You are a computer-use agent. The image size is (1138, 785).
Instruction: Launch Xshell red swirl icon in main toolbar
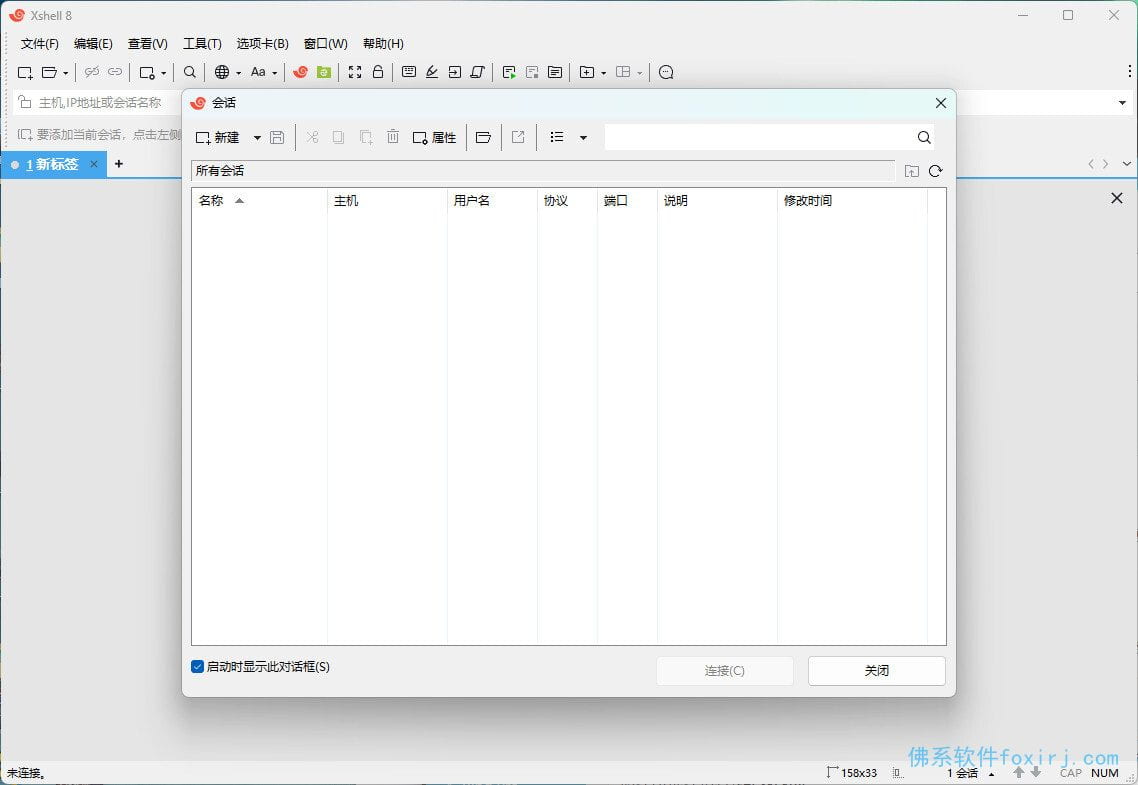(x=300, y=72)
